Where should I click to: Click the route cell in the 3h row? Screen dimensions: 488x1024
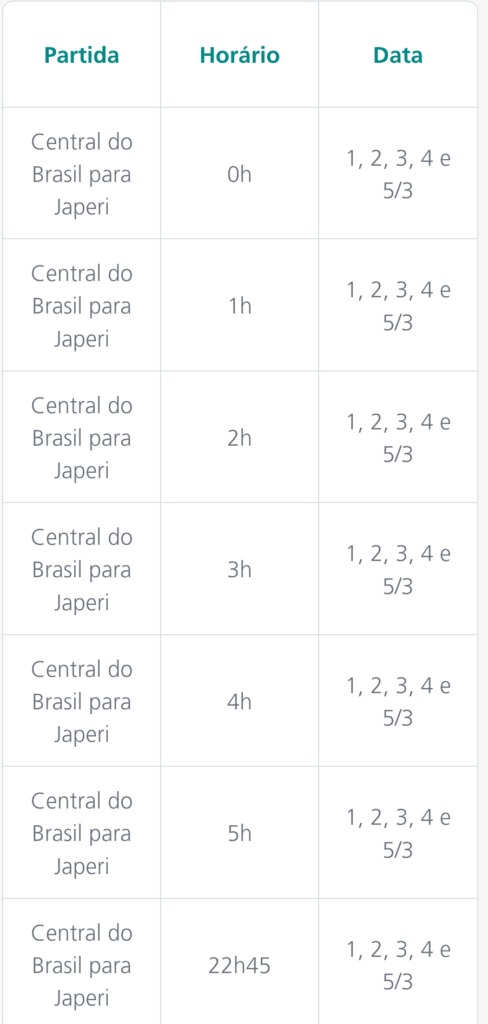pyautogui.click(x=82, y=569)
